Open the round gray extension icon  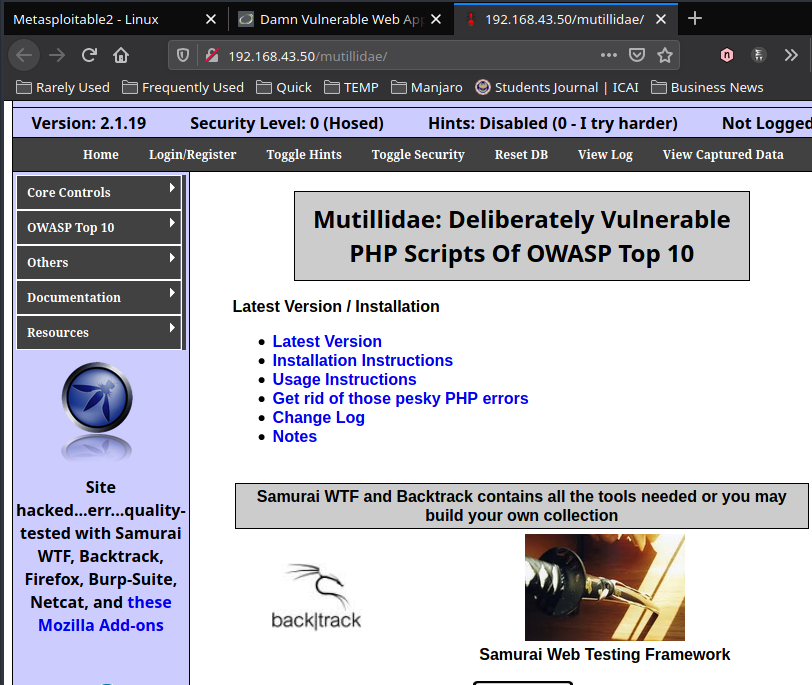759,55
